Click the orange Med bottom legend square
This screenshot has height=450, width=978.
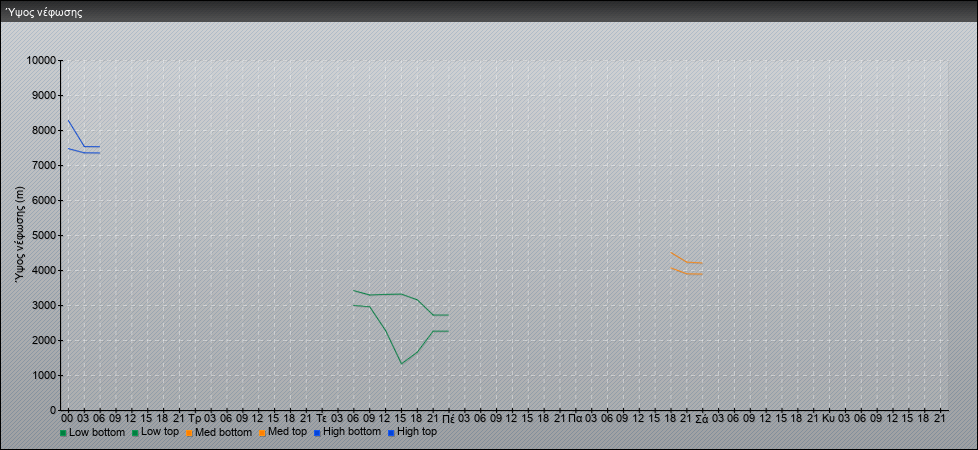tap(189, 433)
